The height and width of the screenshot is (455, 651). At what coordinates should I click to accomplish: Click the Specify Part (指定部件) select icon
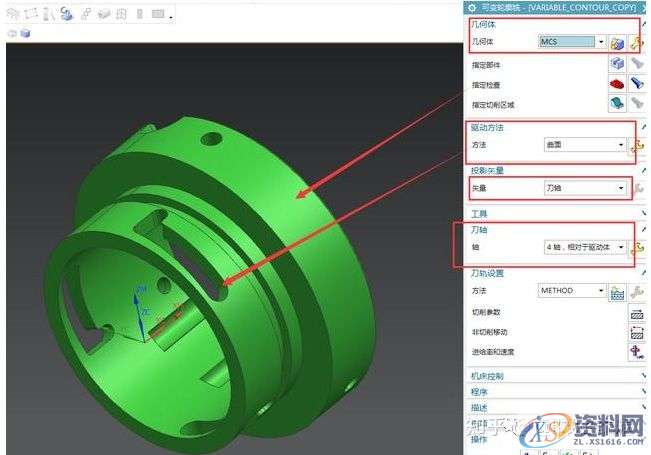(x=616, y=64)
